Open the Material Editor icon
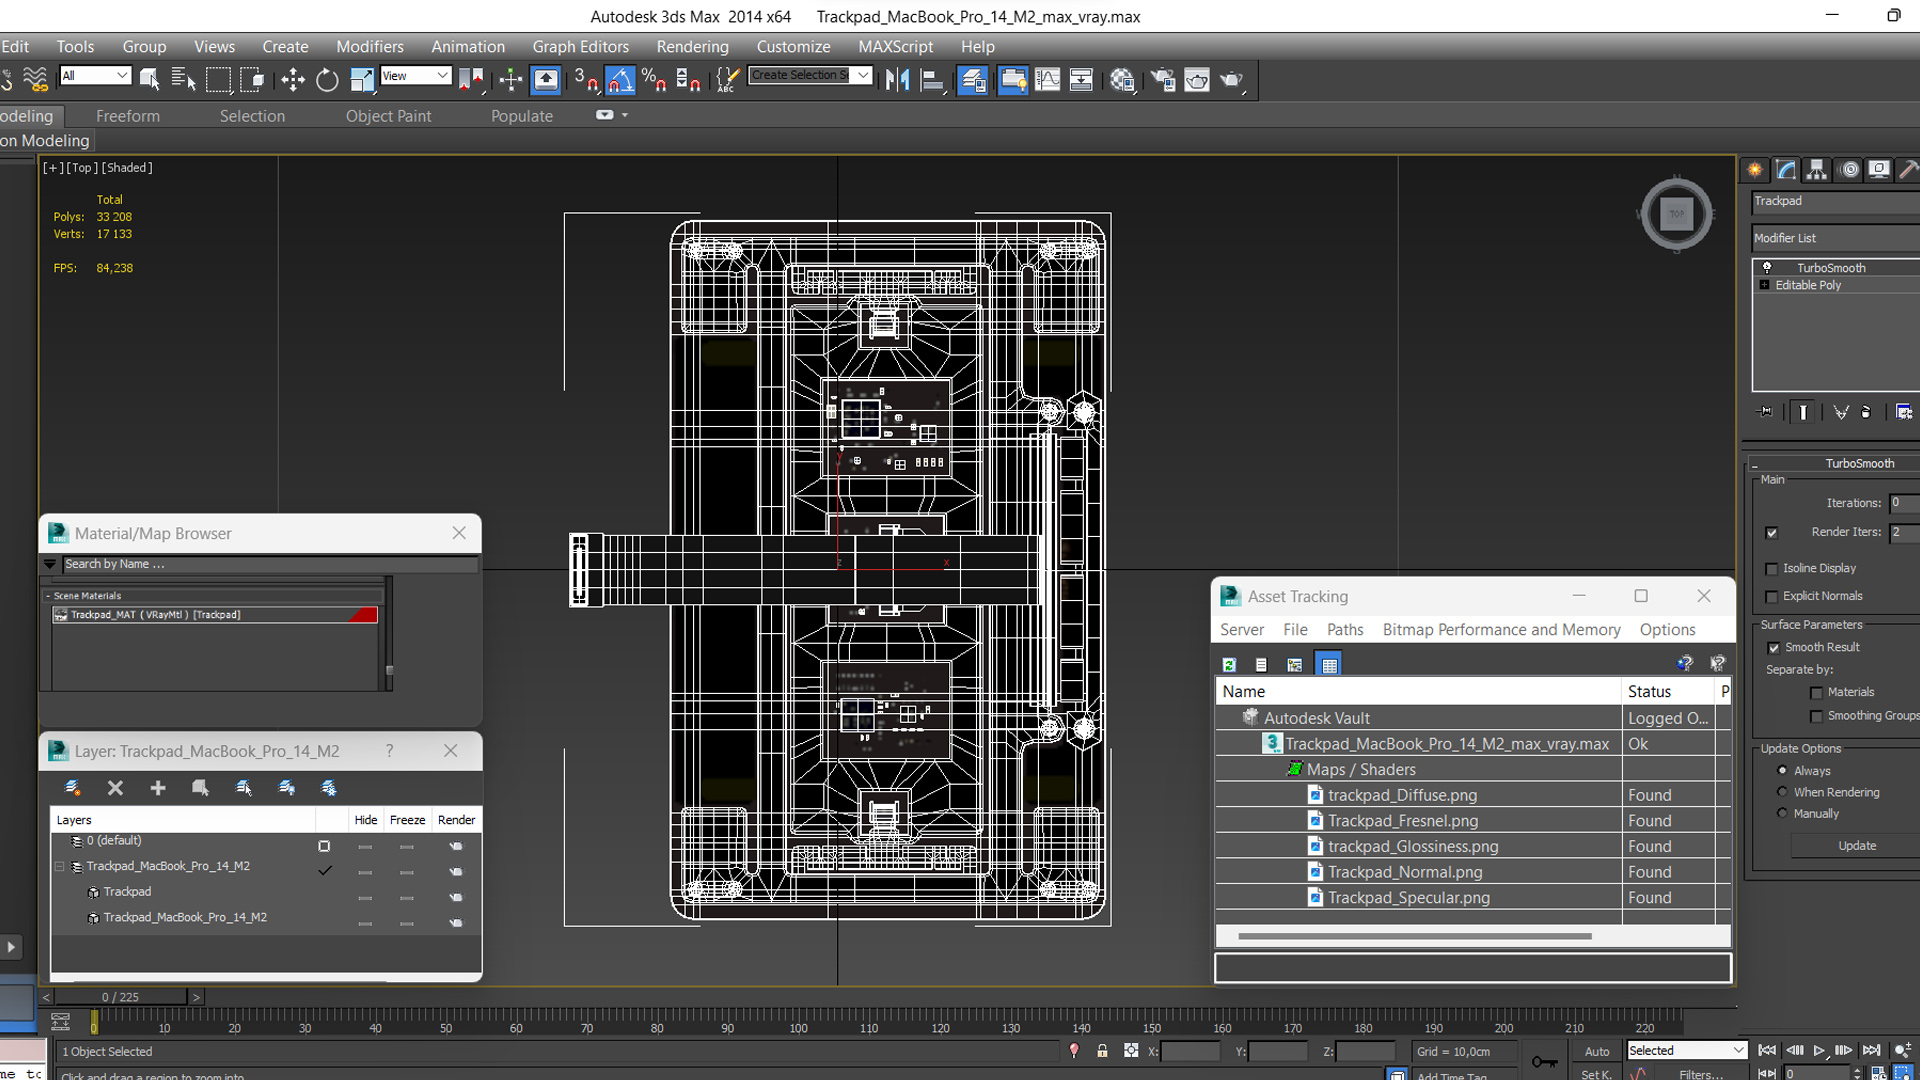Image resolution: width=1920 pixels, height=1080 pixels. click(1122, 80)
